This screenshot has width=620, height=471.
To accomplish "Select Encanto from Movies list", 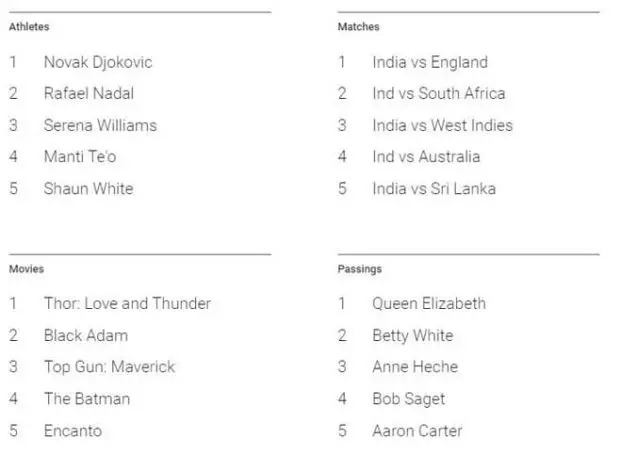I will coord(73,431).
